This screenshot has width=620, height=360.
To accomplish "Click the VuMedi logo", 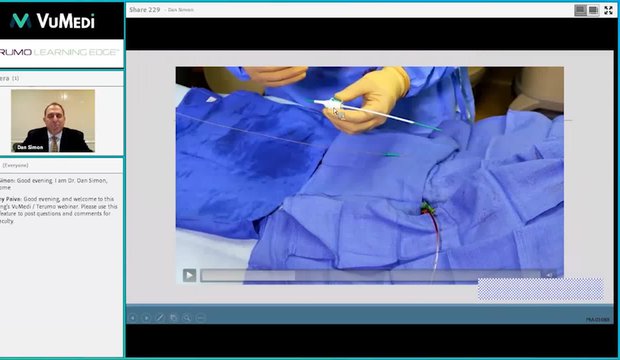I will 53,21.
